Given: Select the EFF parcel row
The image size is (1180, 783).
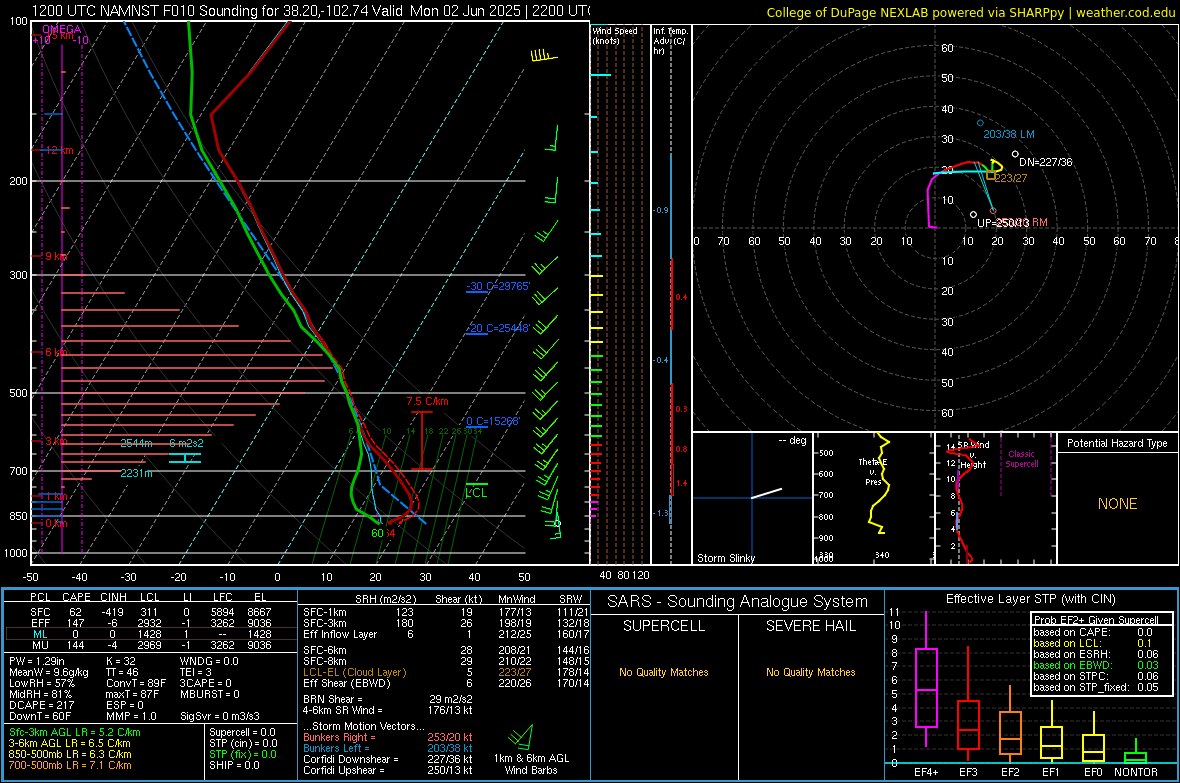Looking at the screenshot, I should [x=151, y=623].
